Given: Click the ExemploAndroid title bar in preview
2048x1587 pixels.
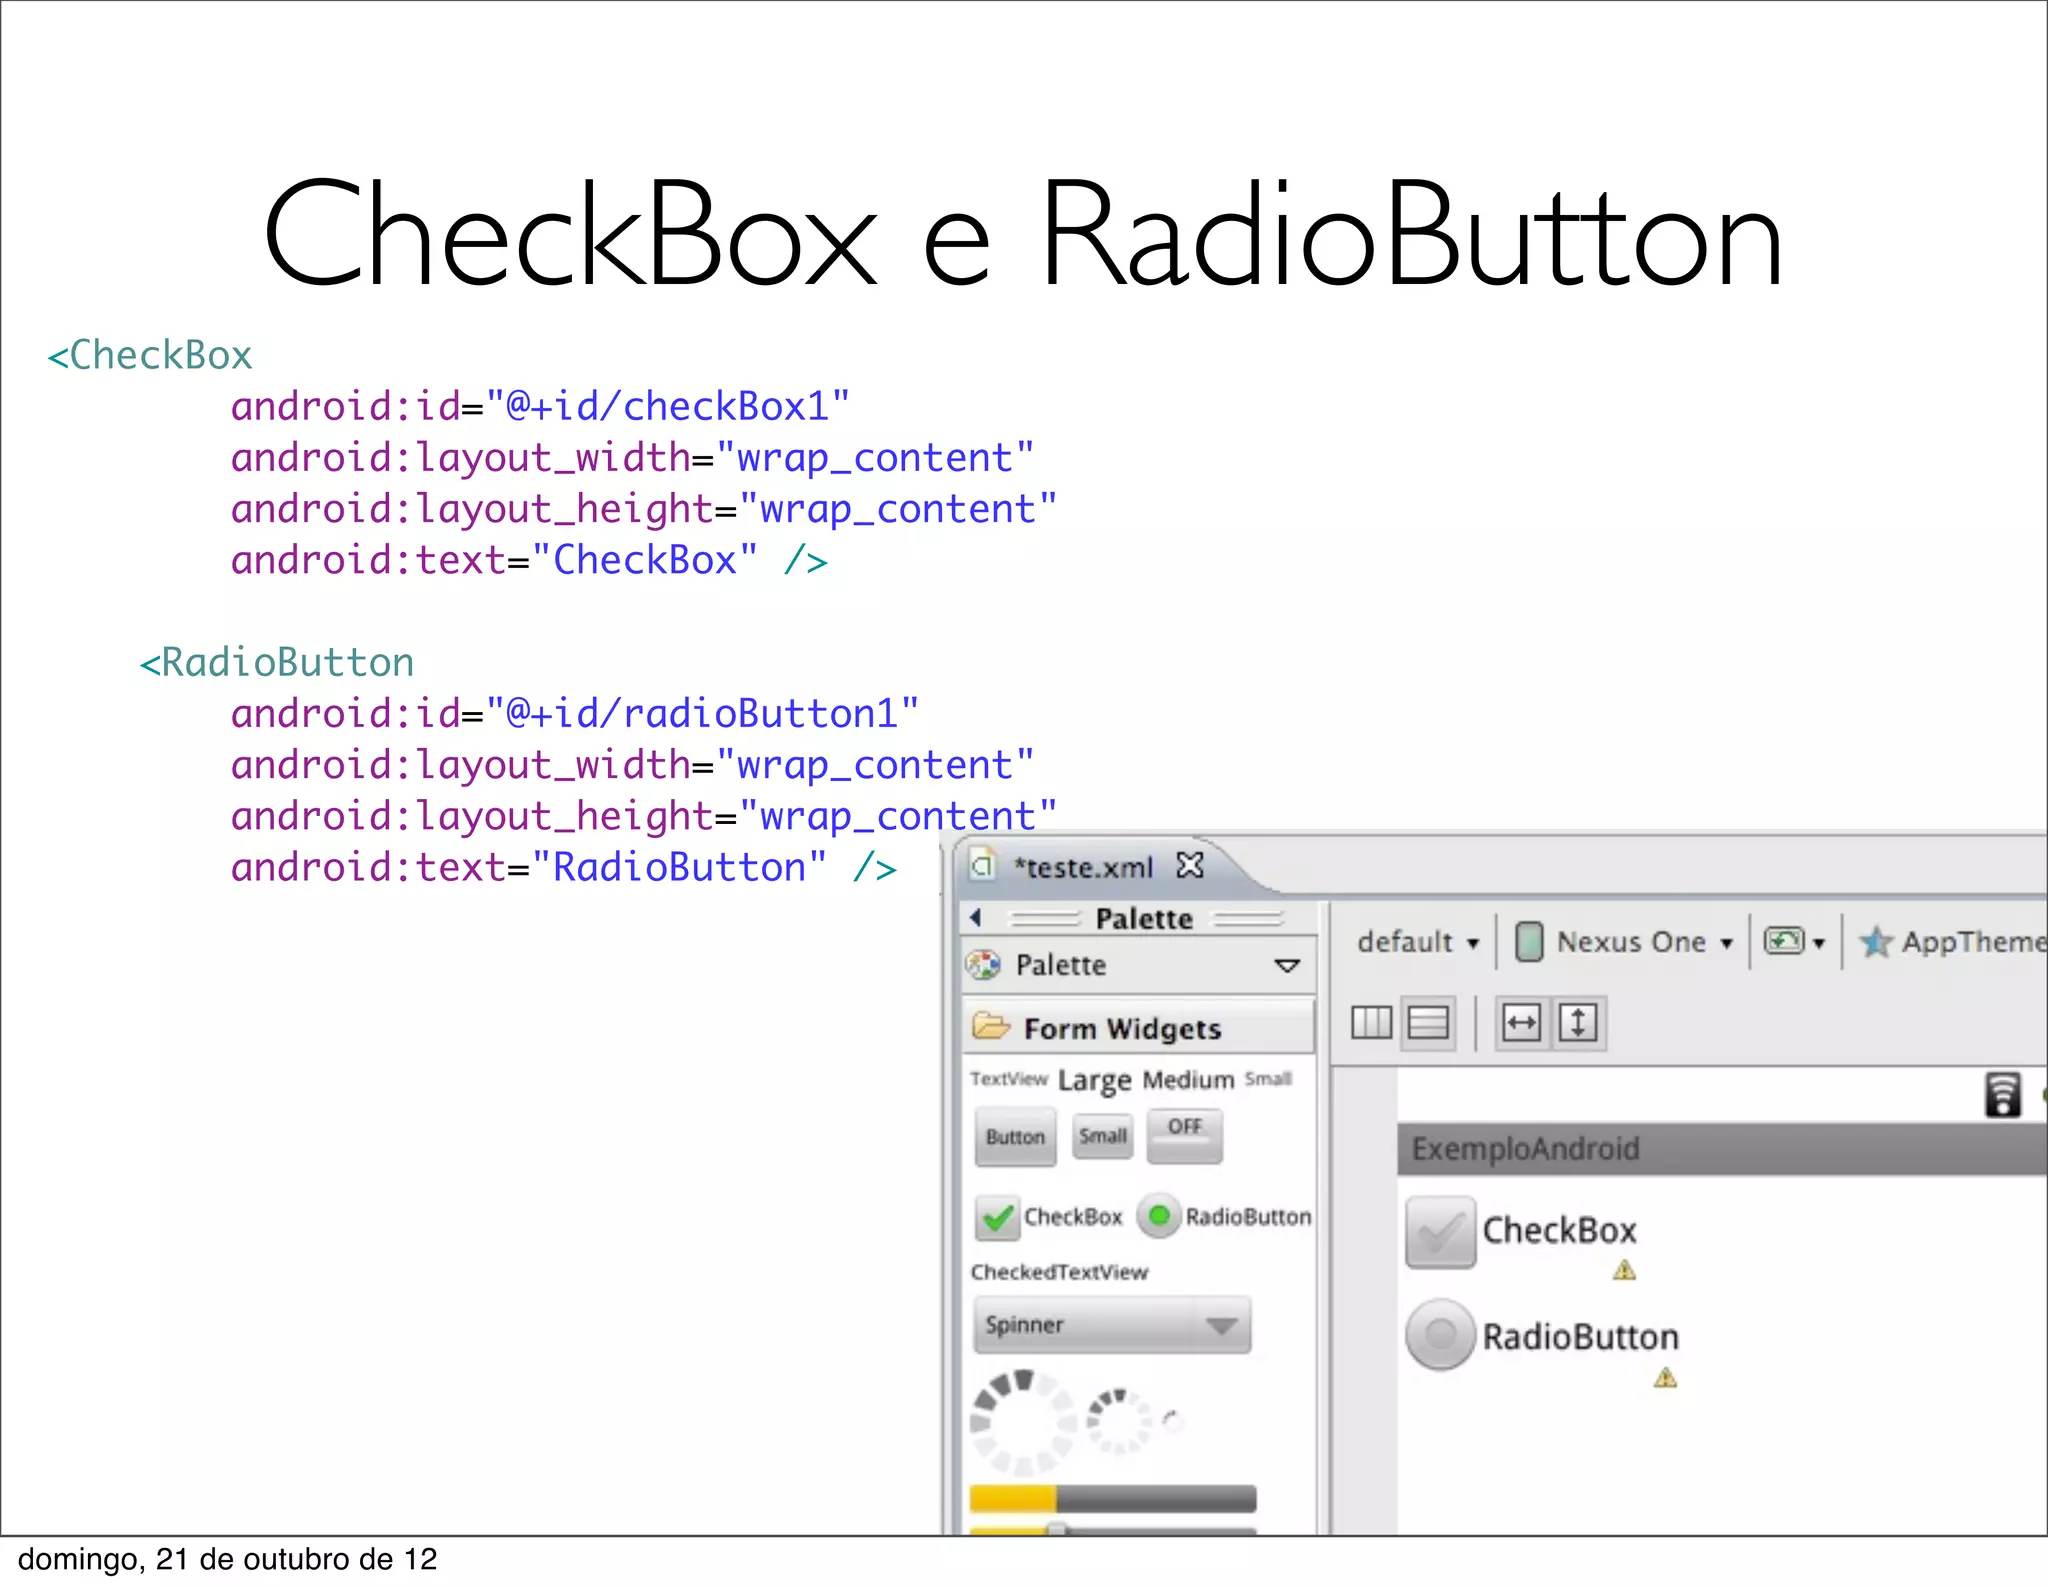Looking at the screenshot, I should (1722, 1149).
